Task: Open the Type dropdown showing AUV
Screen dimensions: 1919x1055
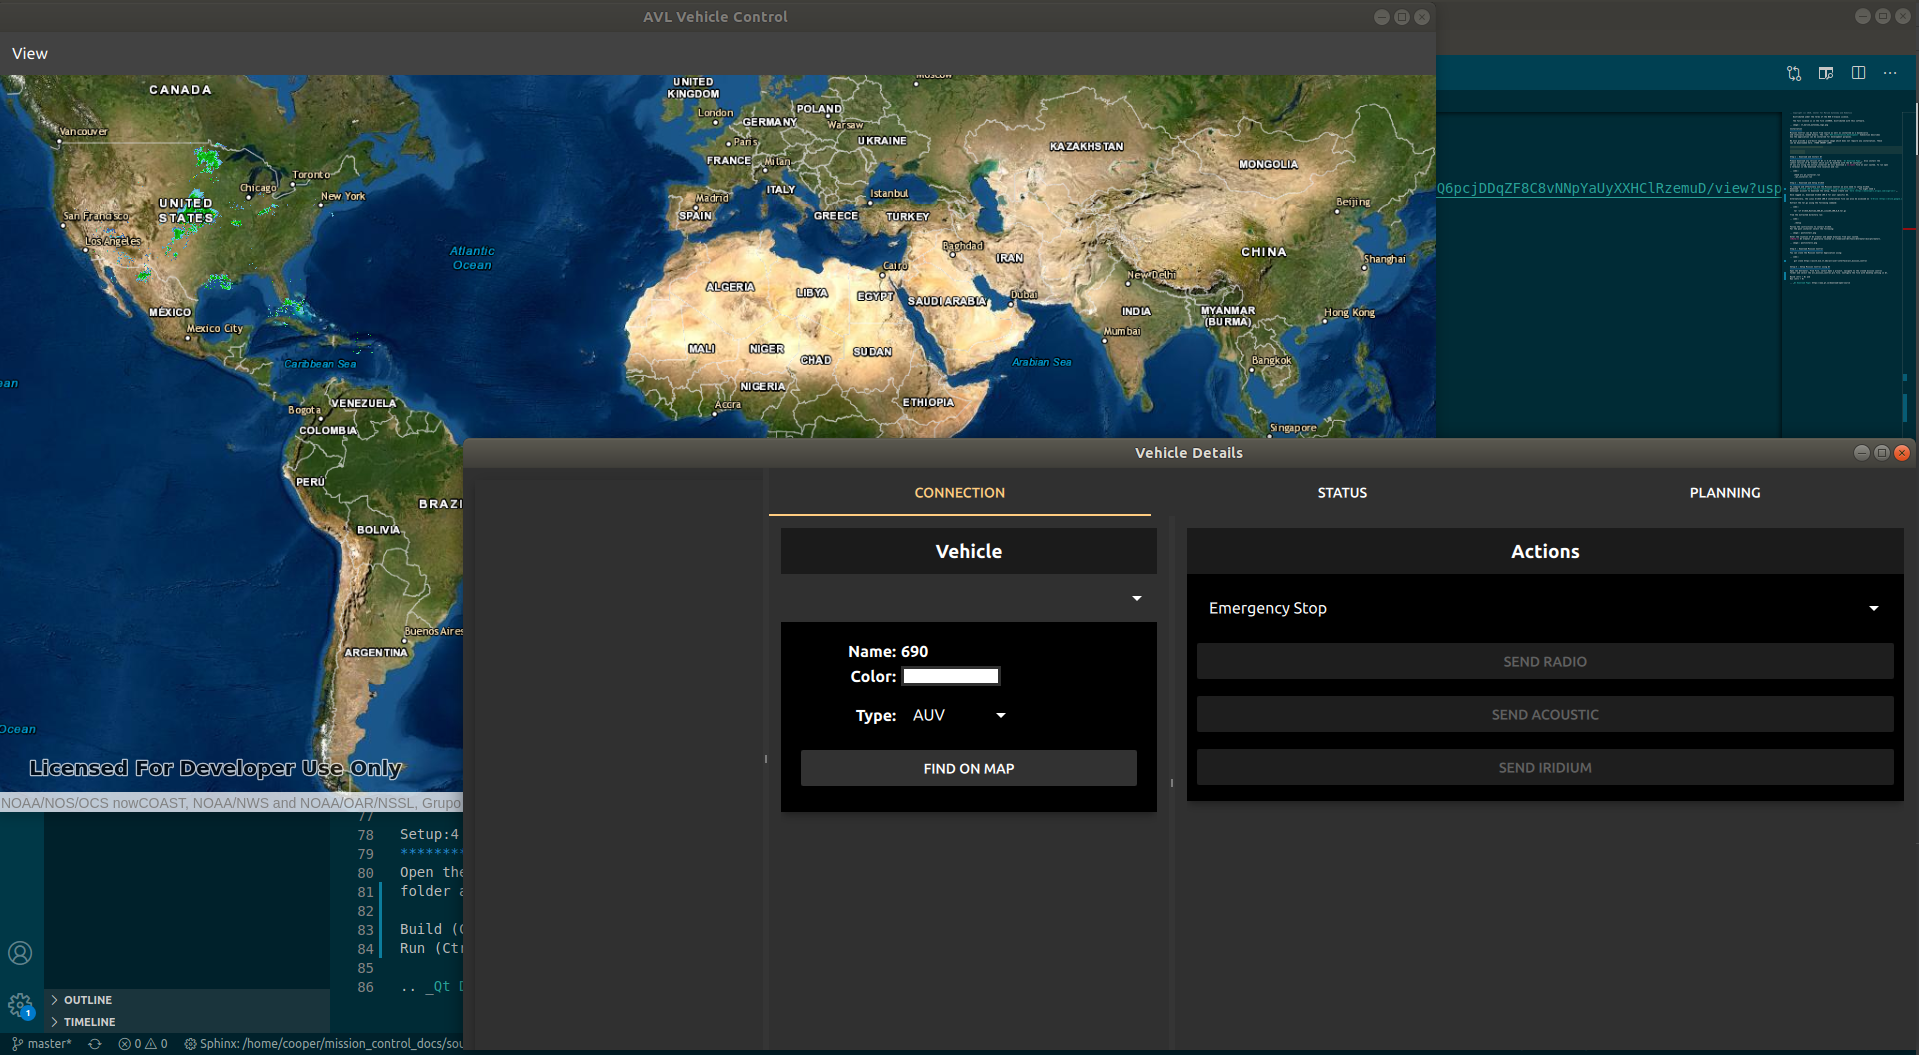Action: 959,715
